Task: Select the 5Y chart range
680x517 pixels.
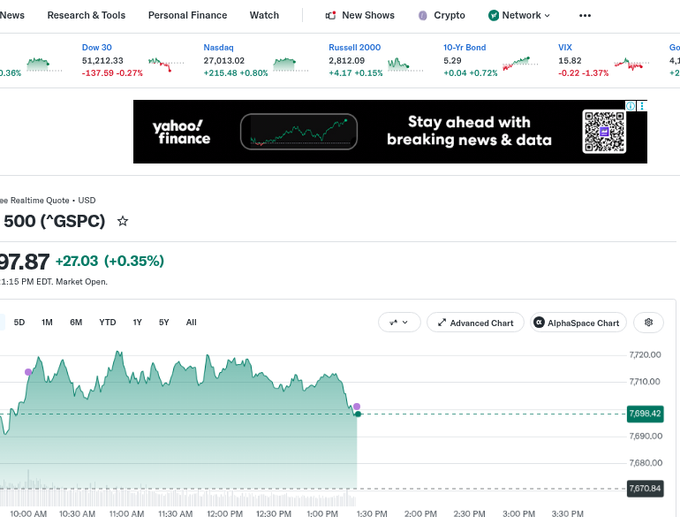Action: pyautogui.click(x=163, y=322)
